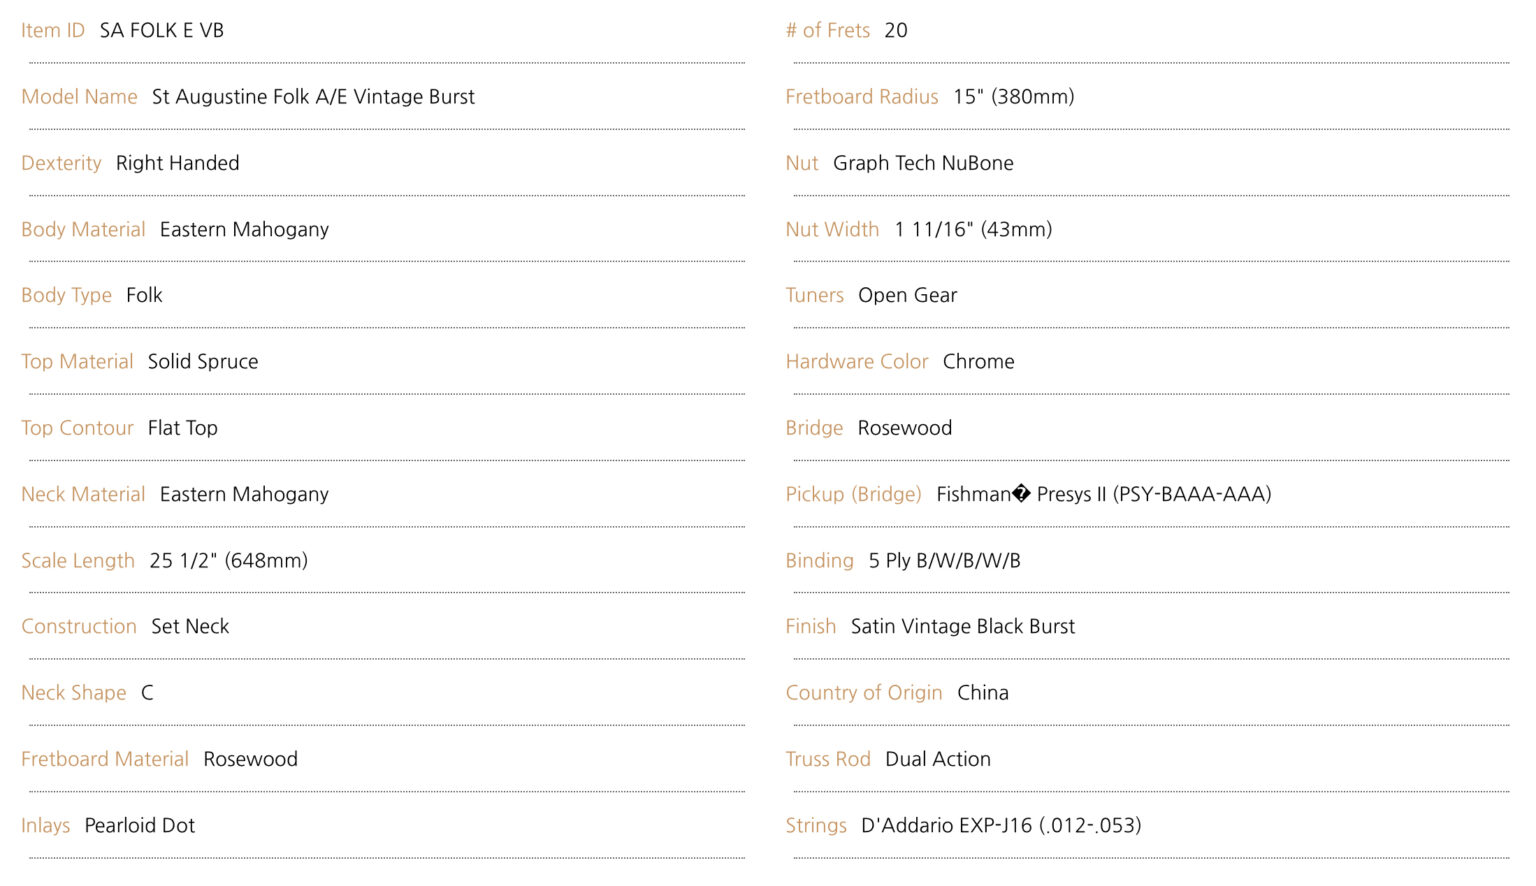Click the Inlays value Pearloid Dot

click(x=139, y=826)
